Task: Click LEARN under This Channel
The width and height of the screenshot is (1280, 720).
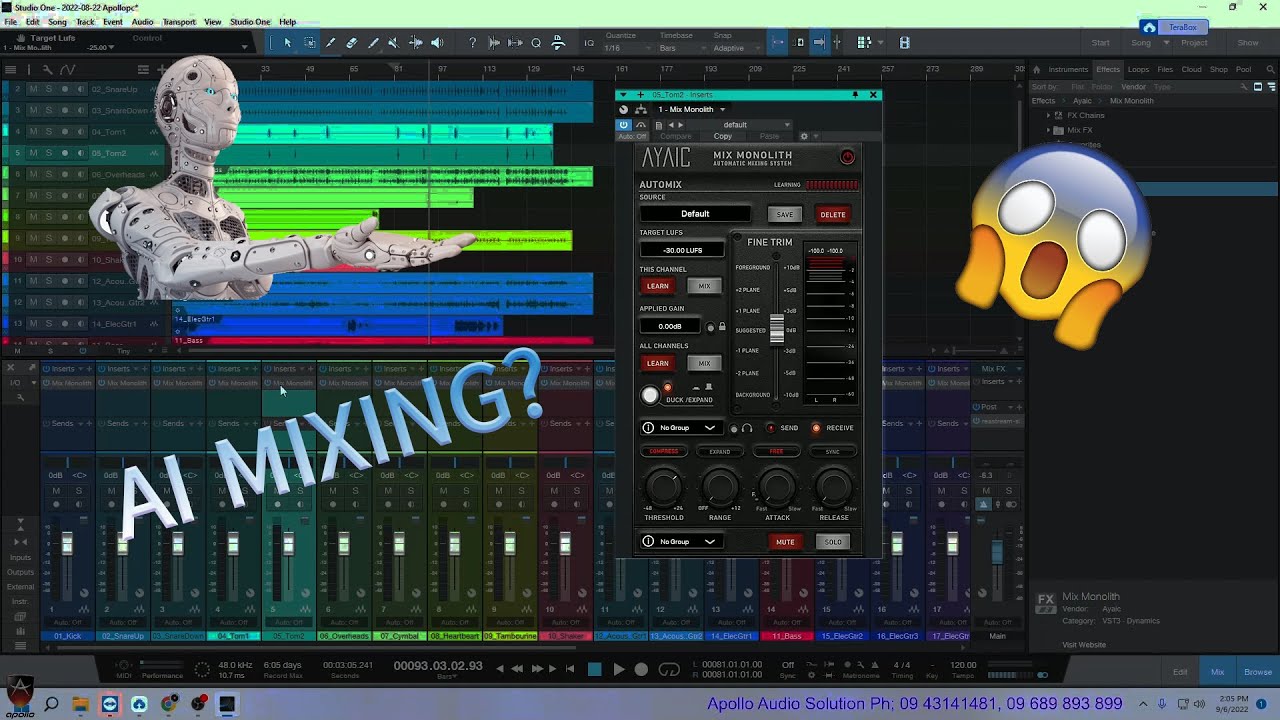Action: click(657, 286)
